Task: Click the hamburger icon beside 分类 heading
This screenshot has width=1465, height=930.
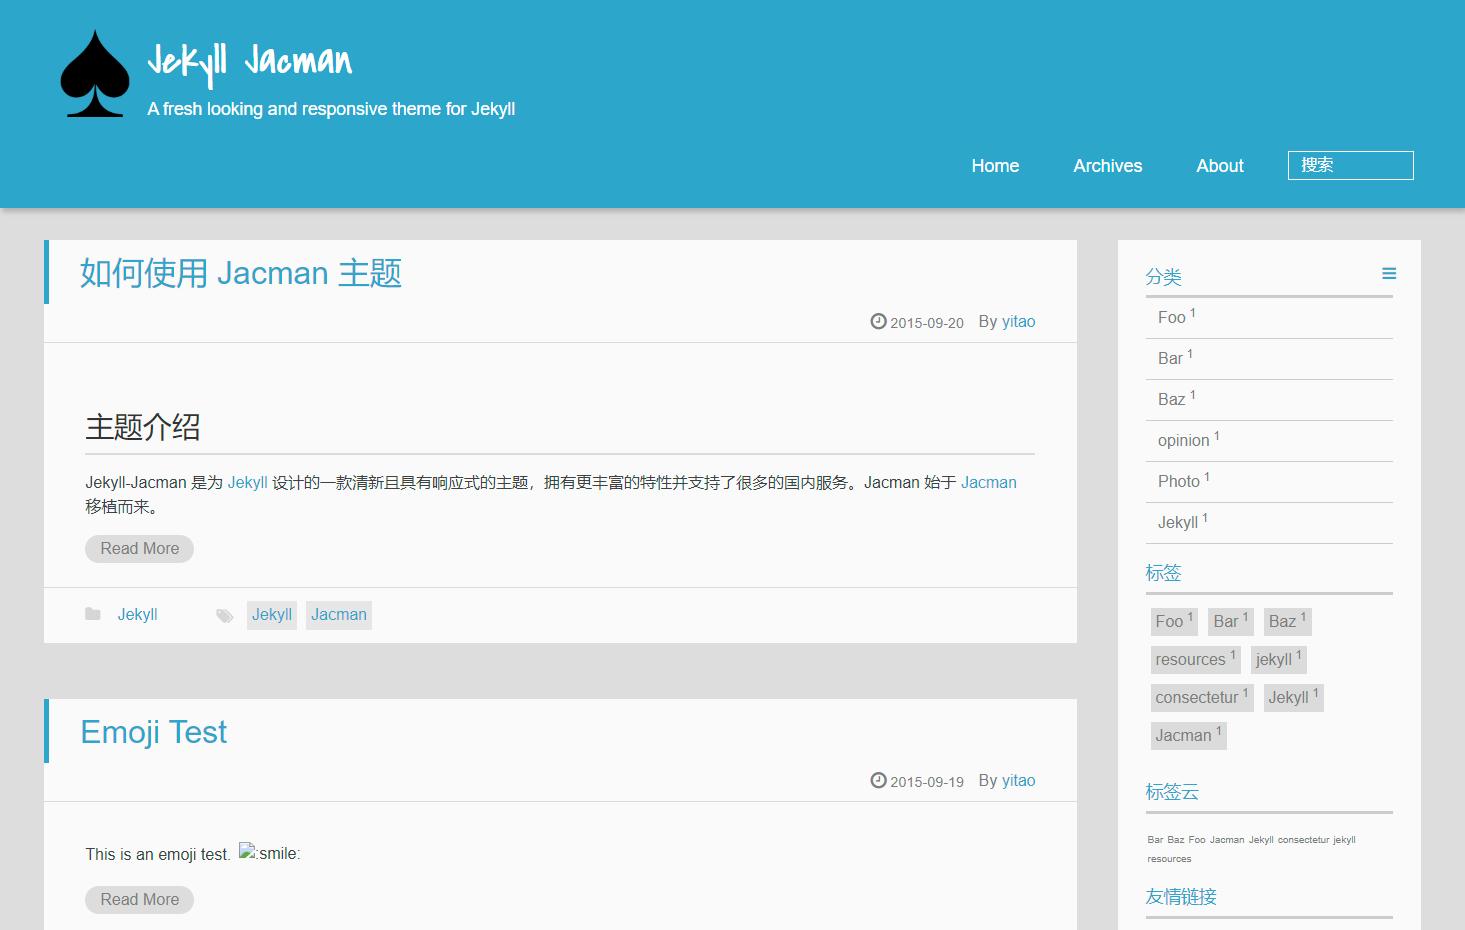Action: click(x=1389, y=273)
